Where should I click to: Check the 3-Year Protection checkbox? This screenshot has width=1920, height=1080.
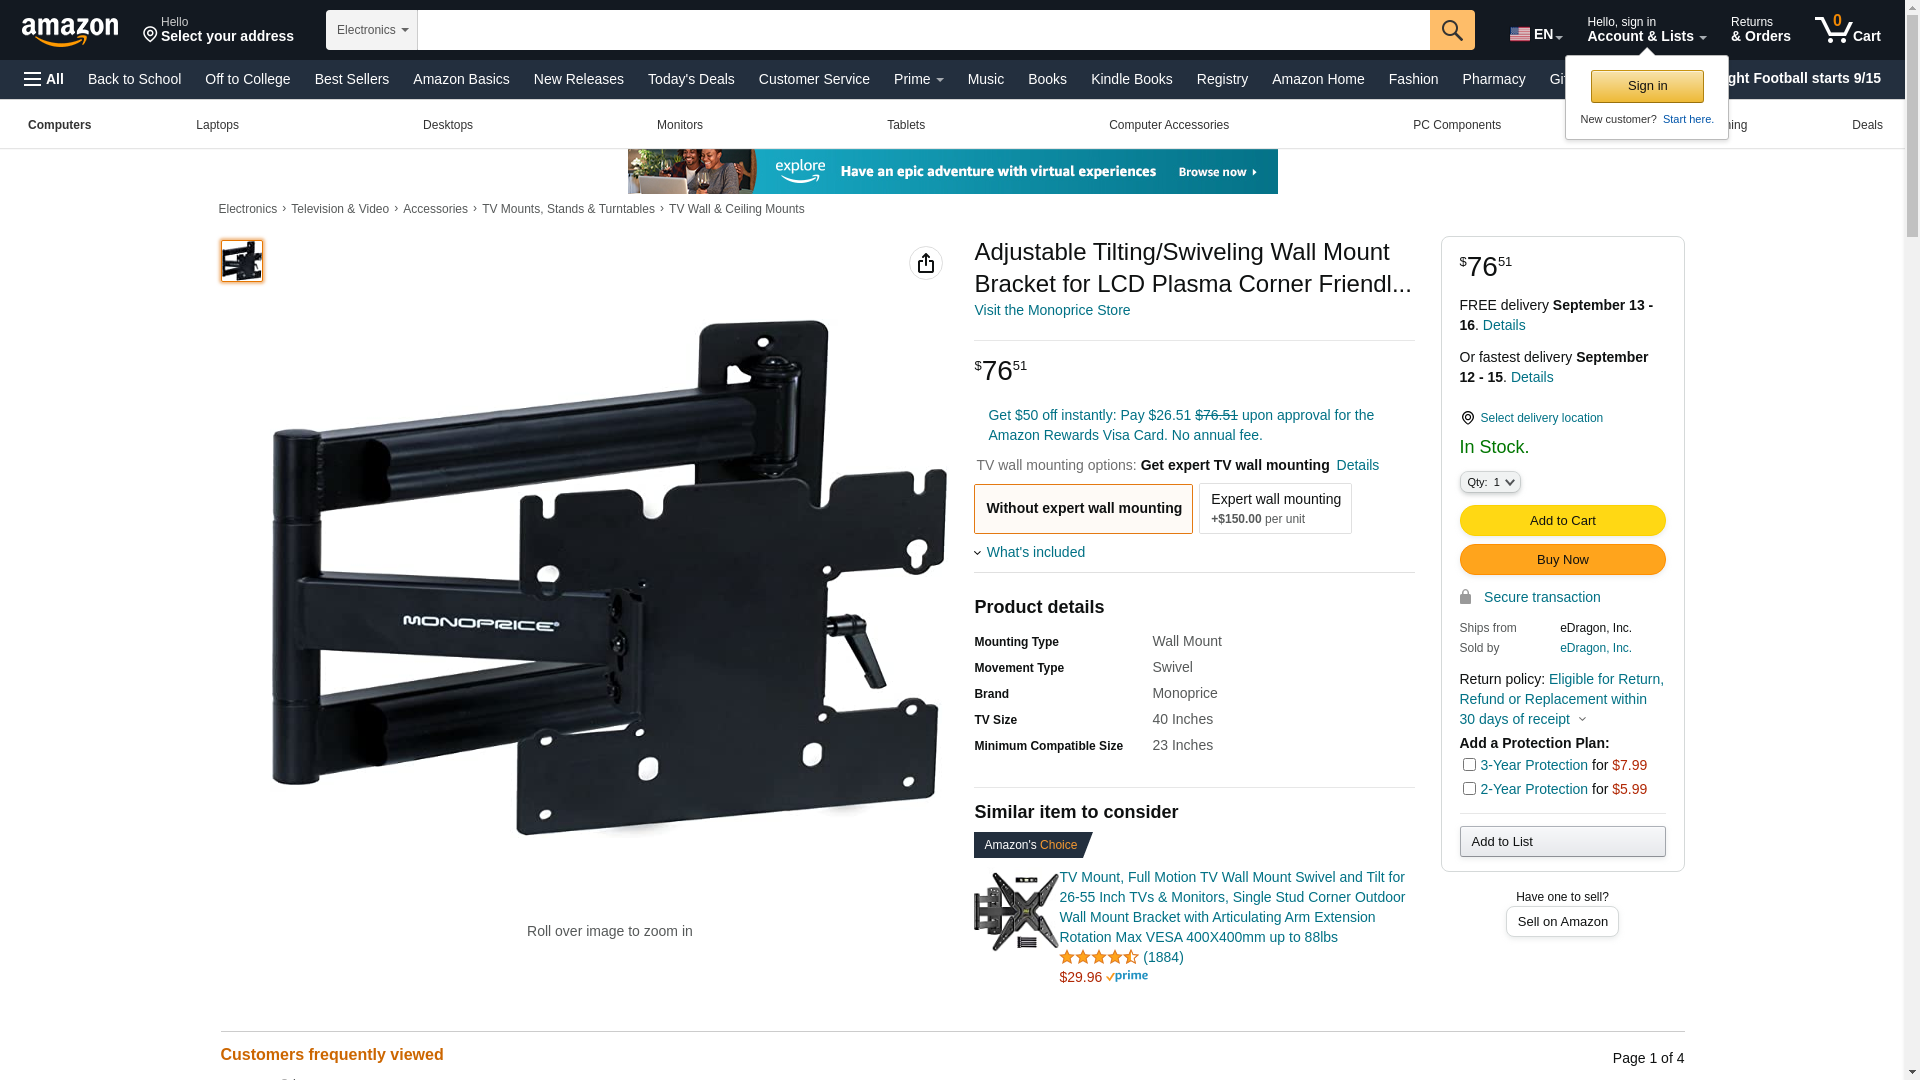1469,765
